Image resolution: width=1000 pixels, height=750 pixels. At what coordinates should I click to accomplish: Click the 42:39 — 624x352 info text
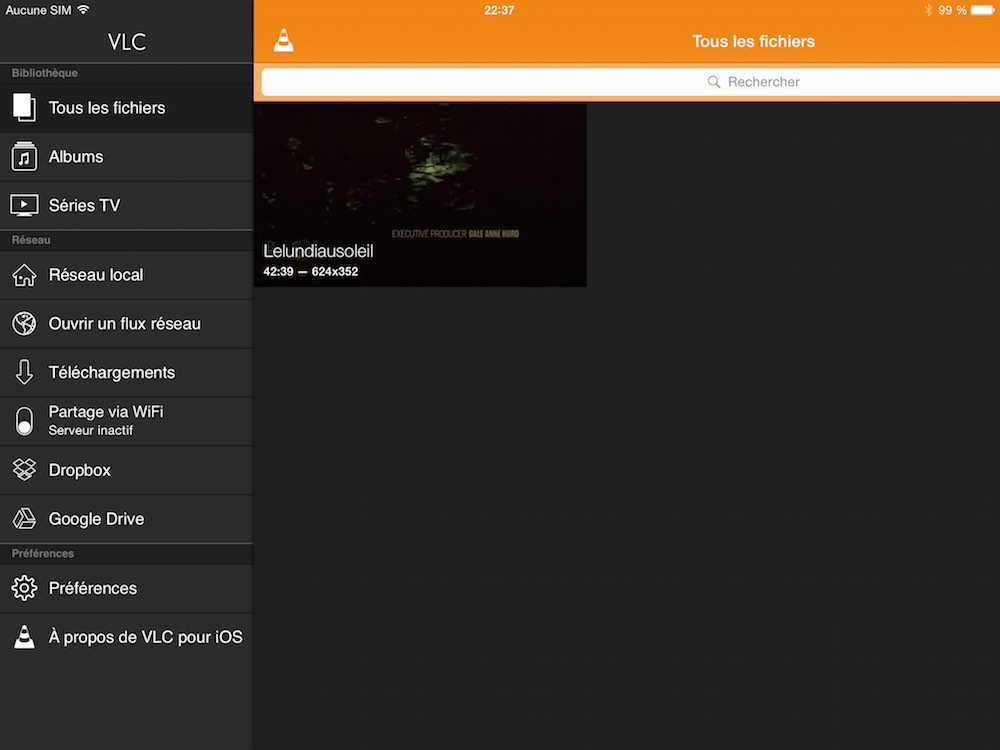point(311,272)
